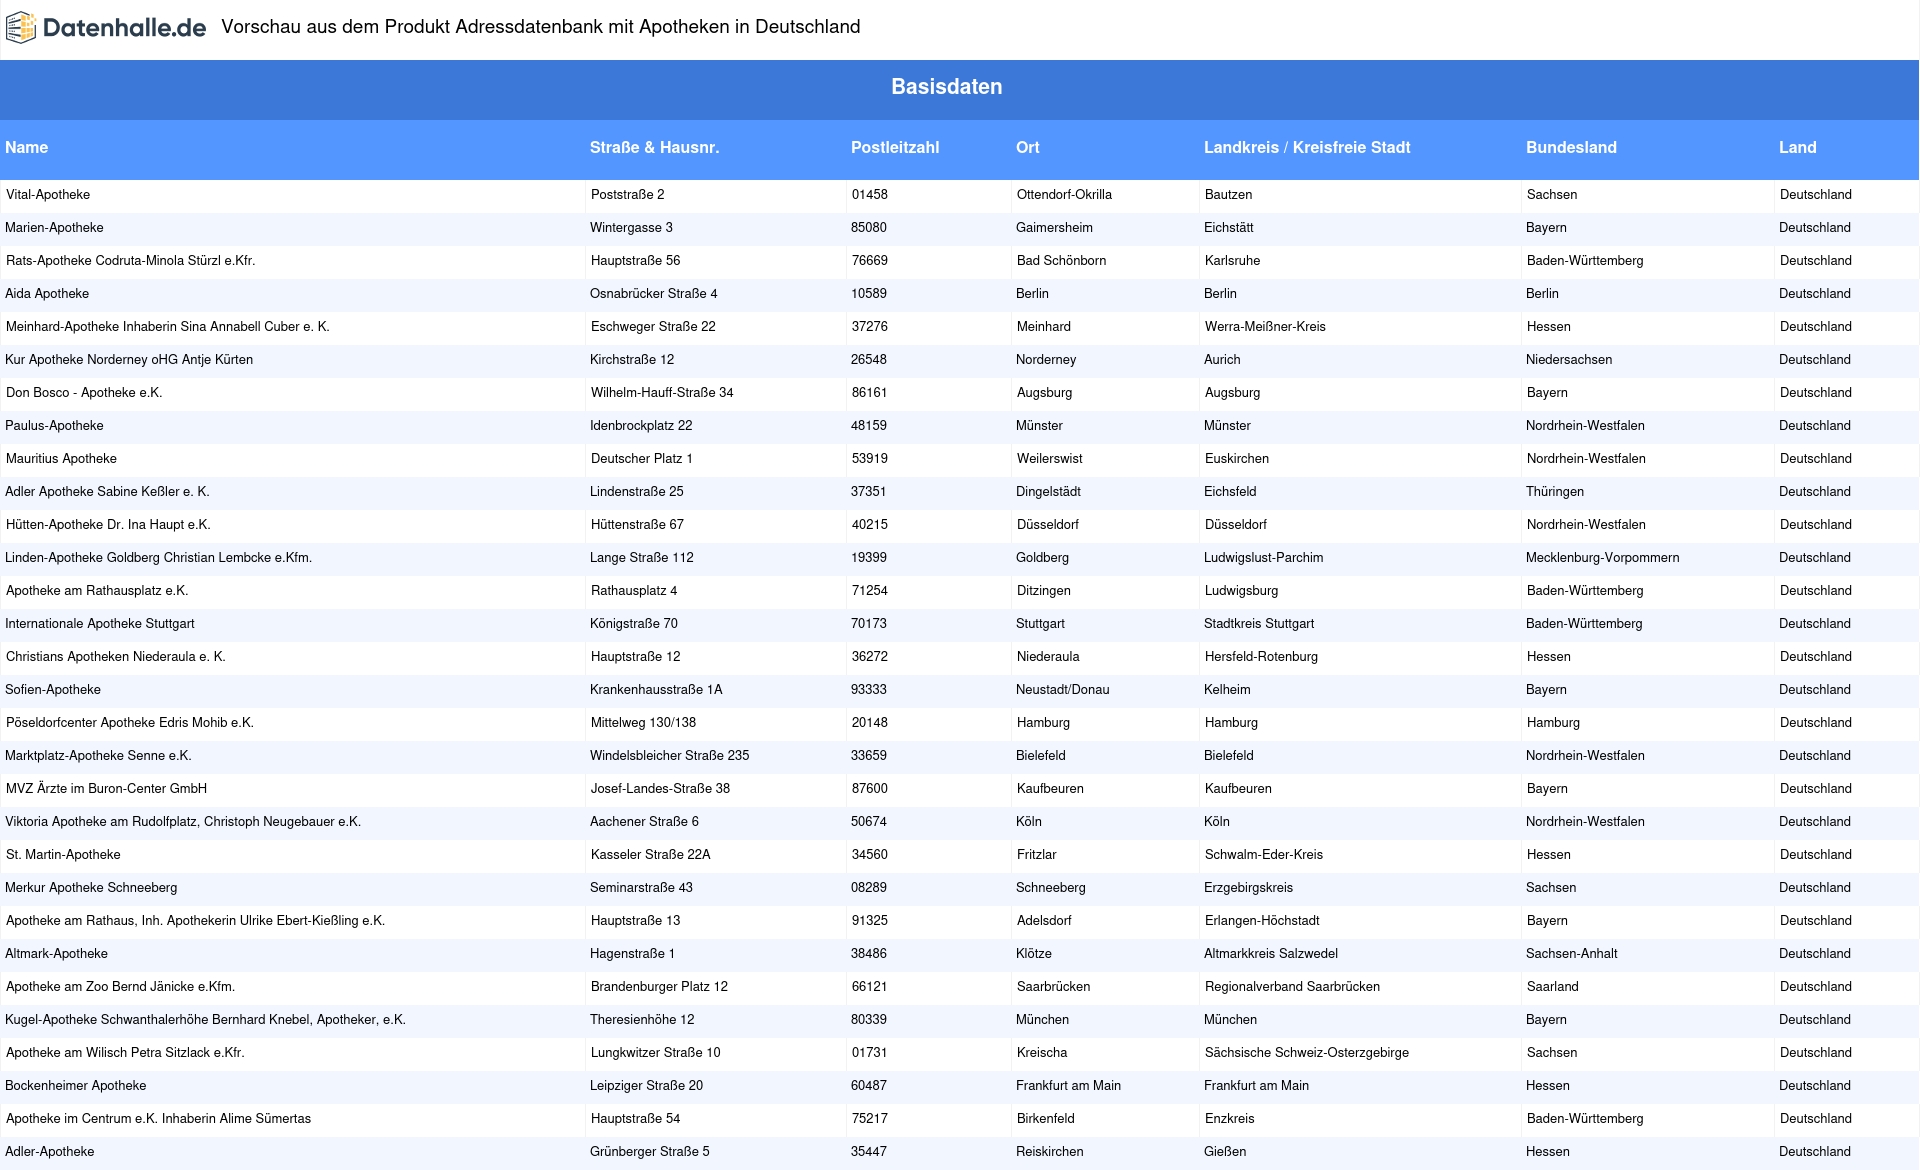Viewport: 1920px width, 1170px height.
Task: Click Kur Apotheke Norderney oHG Antje Kürten
Action: point(129,360)
